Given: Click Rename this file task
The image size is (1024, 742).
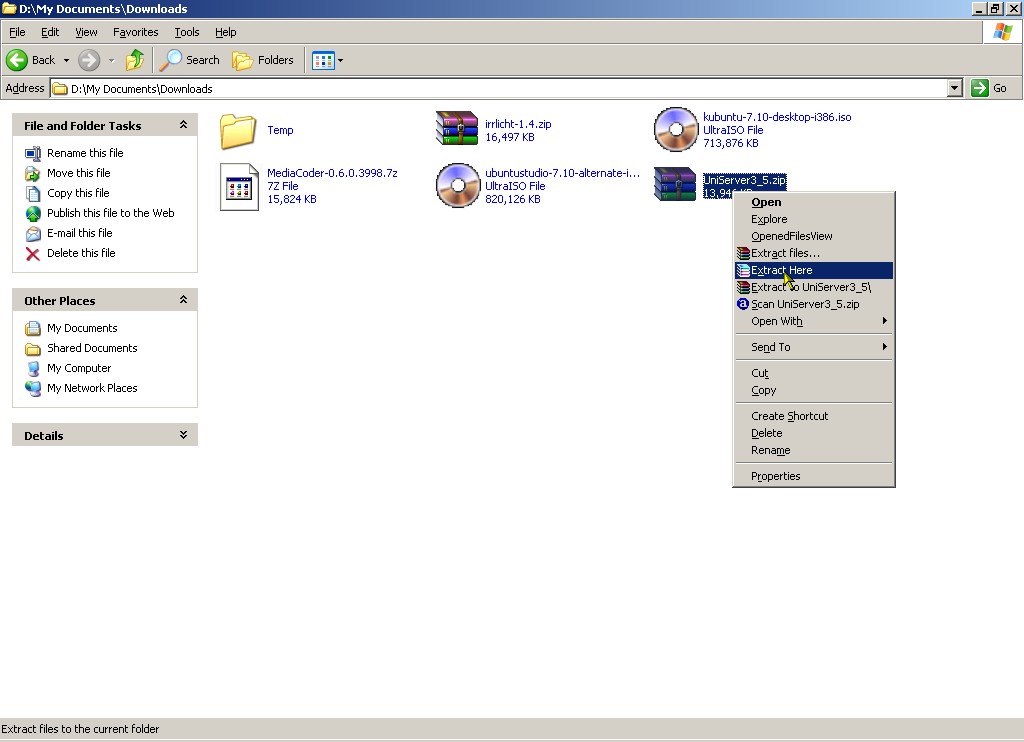Looking at the screenshot, I should coord(85,153).
